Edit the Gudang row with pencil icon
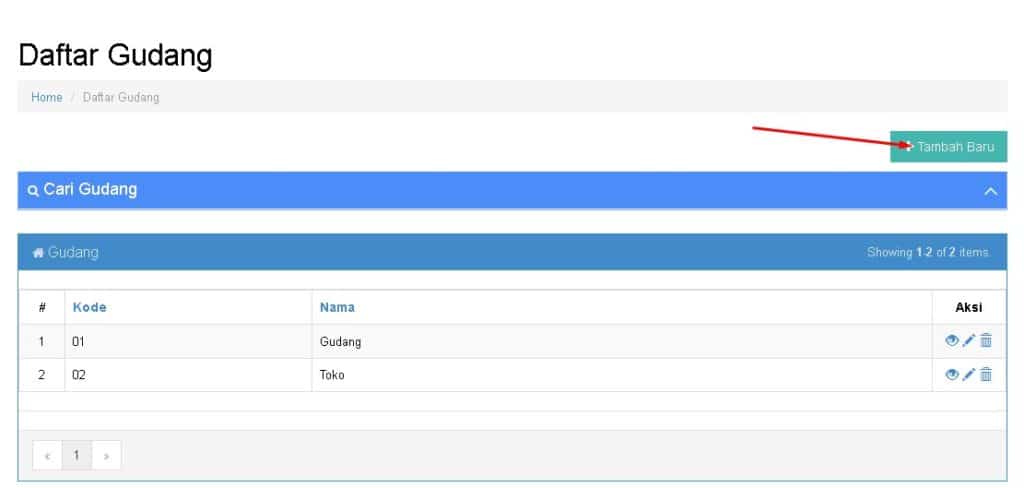 point(968,341)
